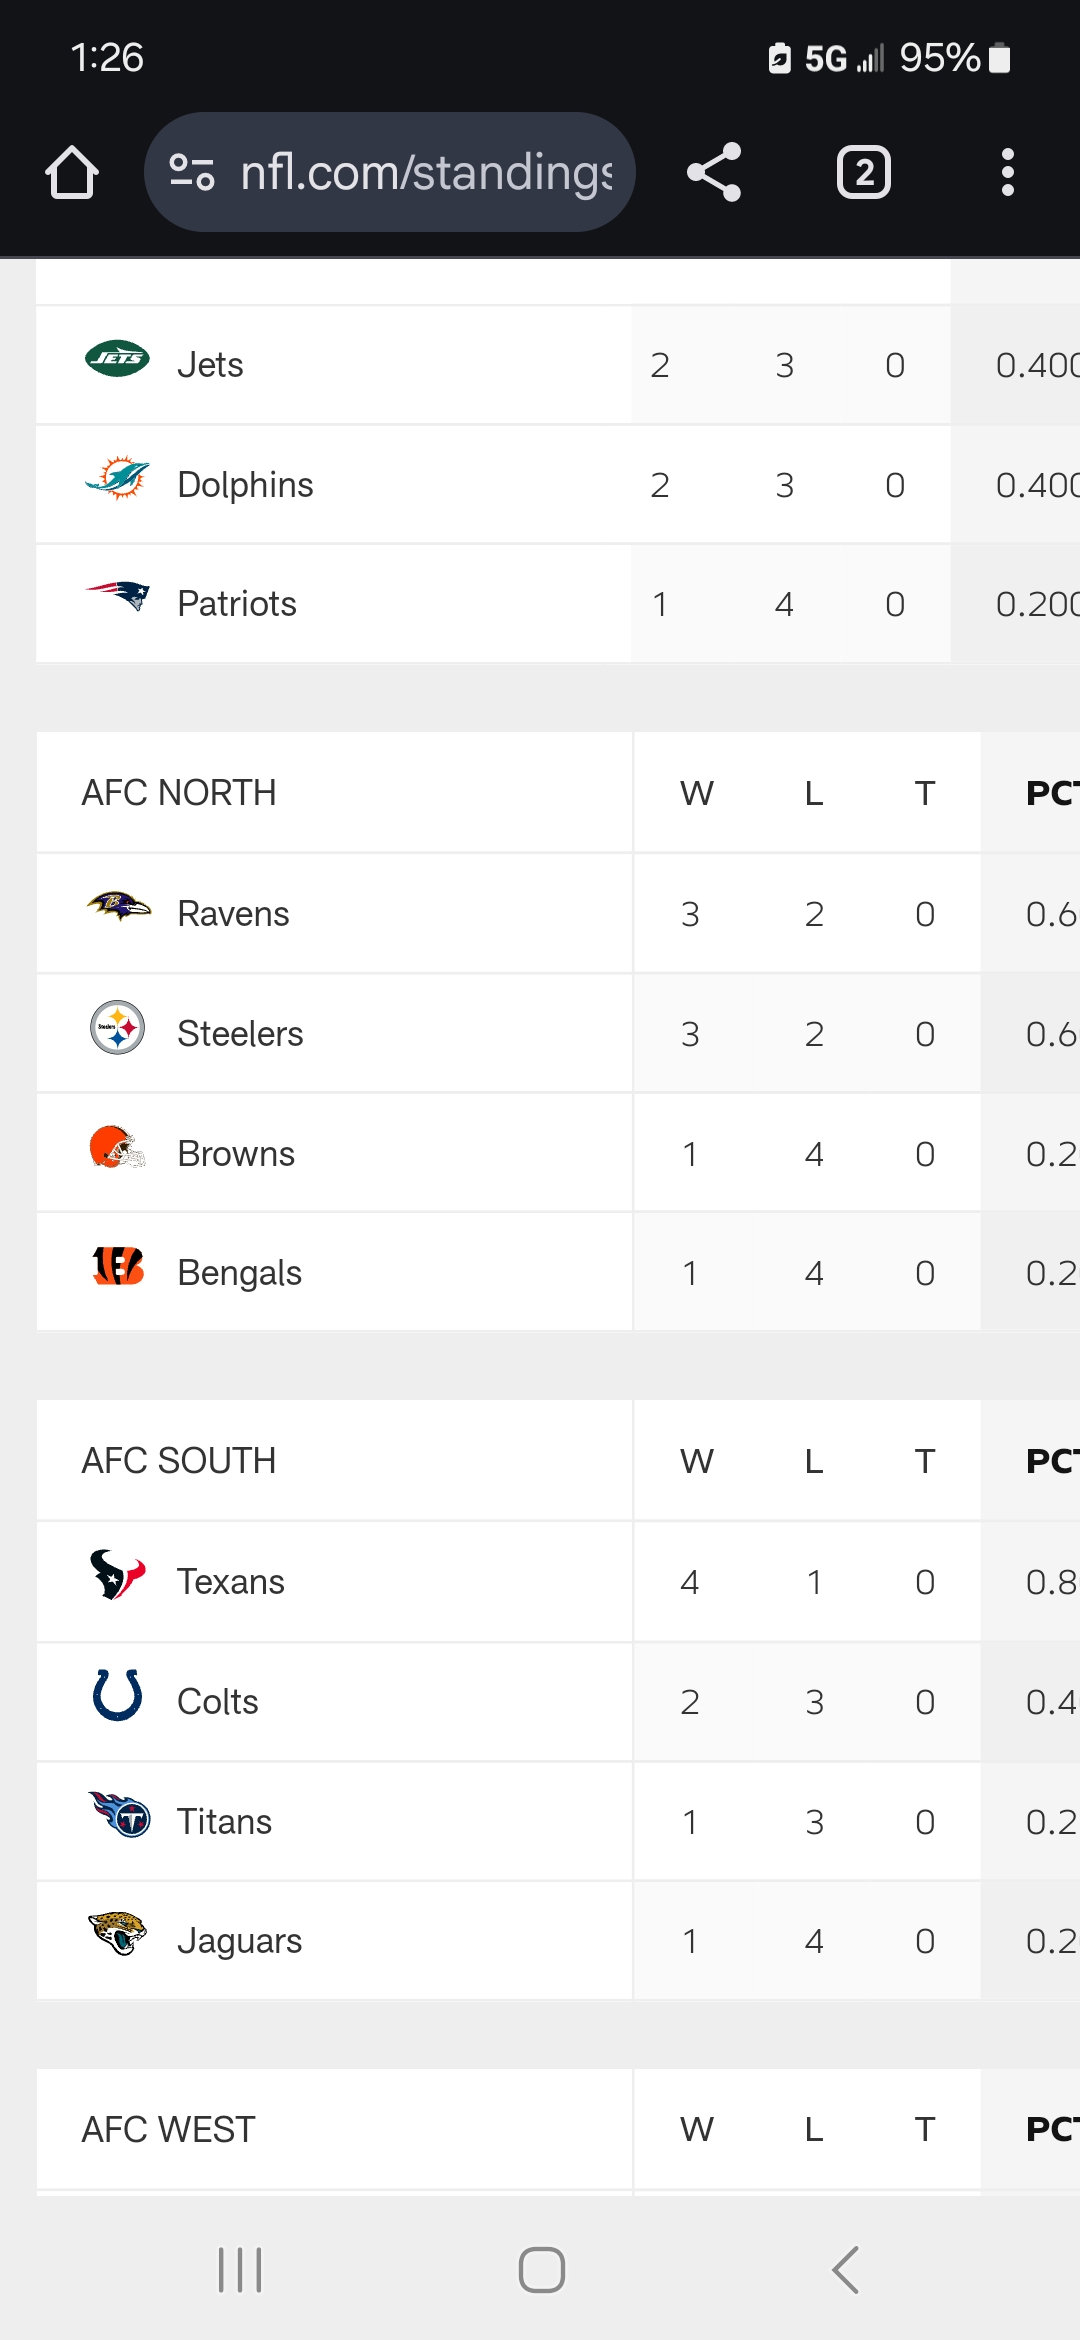Screen dimensions: 1080x2340
Task: Tap the Colts horseshoe logo
Action: click(118, 1695)
